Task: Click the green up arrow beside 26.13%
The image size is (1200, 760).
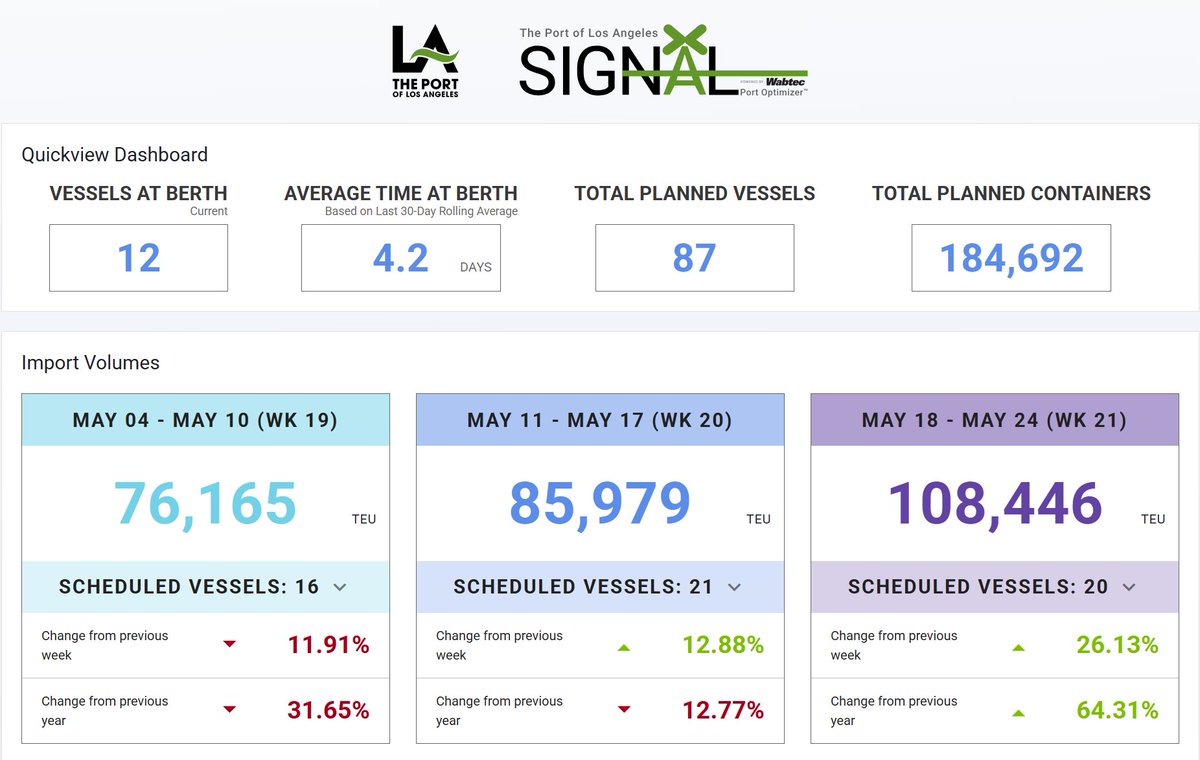Action: click(x=1019, y=647)
